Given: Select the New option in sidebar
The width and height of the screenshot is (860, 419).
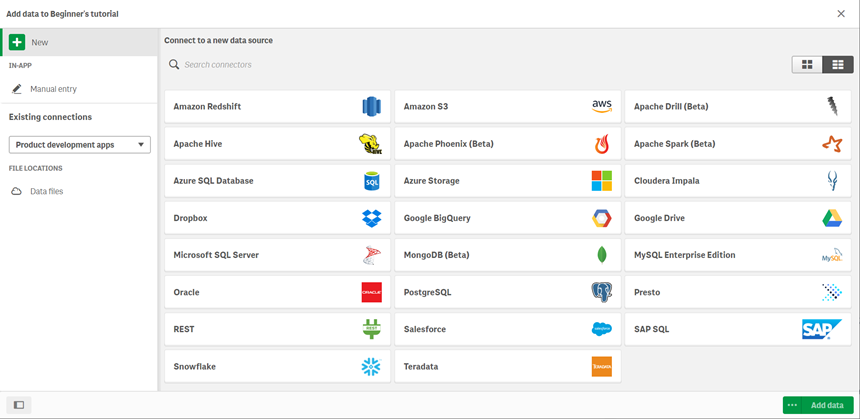Looking at the screenshot, I should point(40,43).
